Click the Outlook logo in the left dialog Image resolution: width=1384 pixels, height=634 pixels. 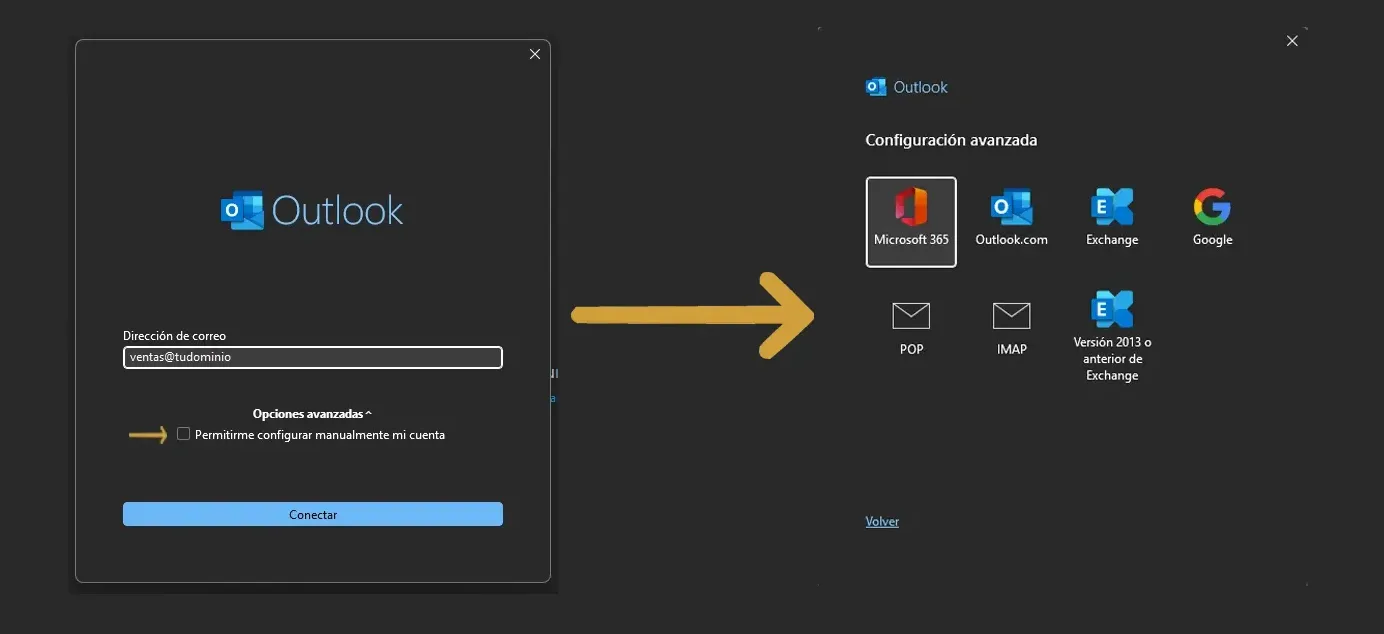tap(312, 210)
